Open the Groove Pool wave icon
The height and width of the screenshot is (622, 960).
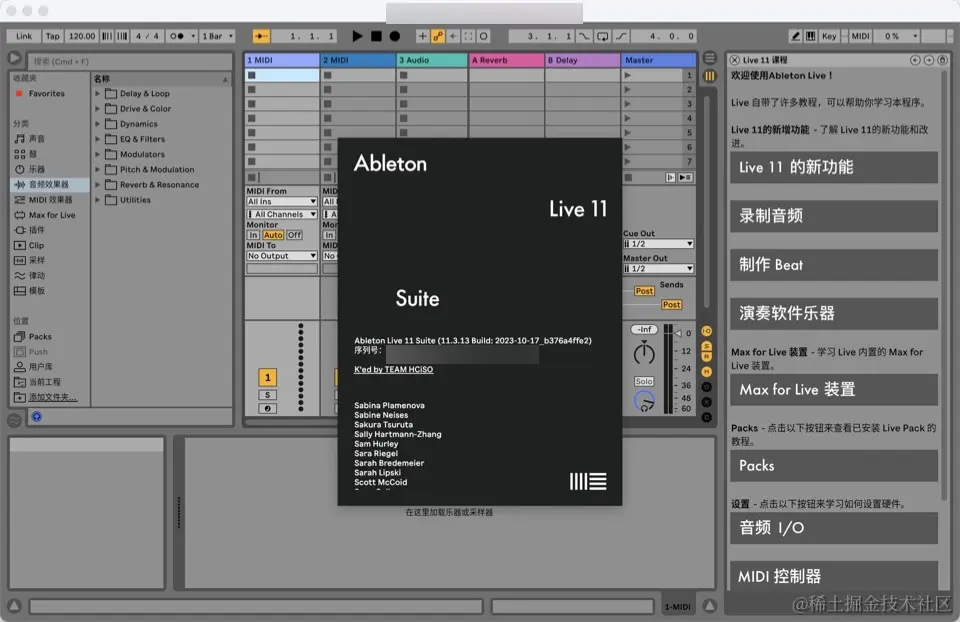[x=14, y=420]
